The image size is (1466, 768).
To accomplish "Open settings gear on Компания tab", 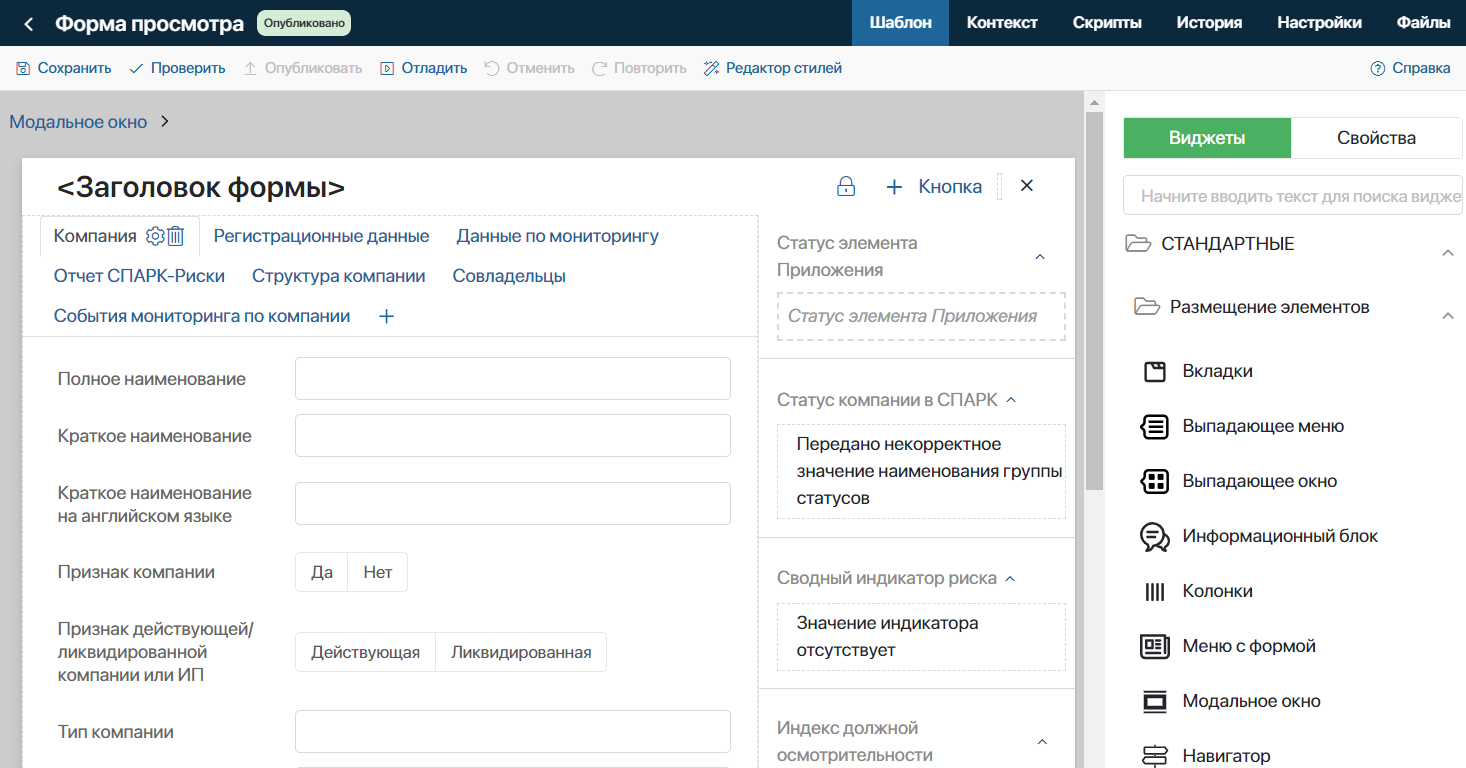I will click(155, 236).
